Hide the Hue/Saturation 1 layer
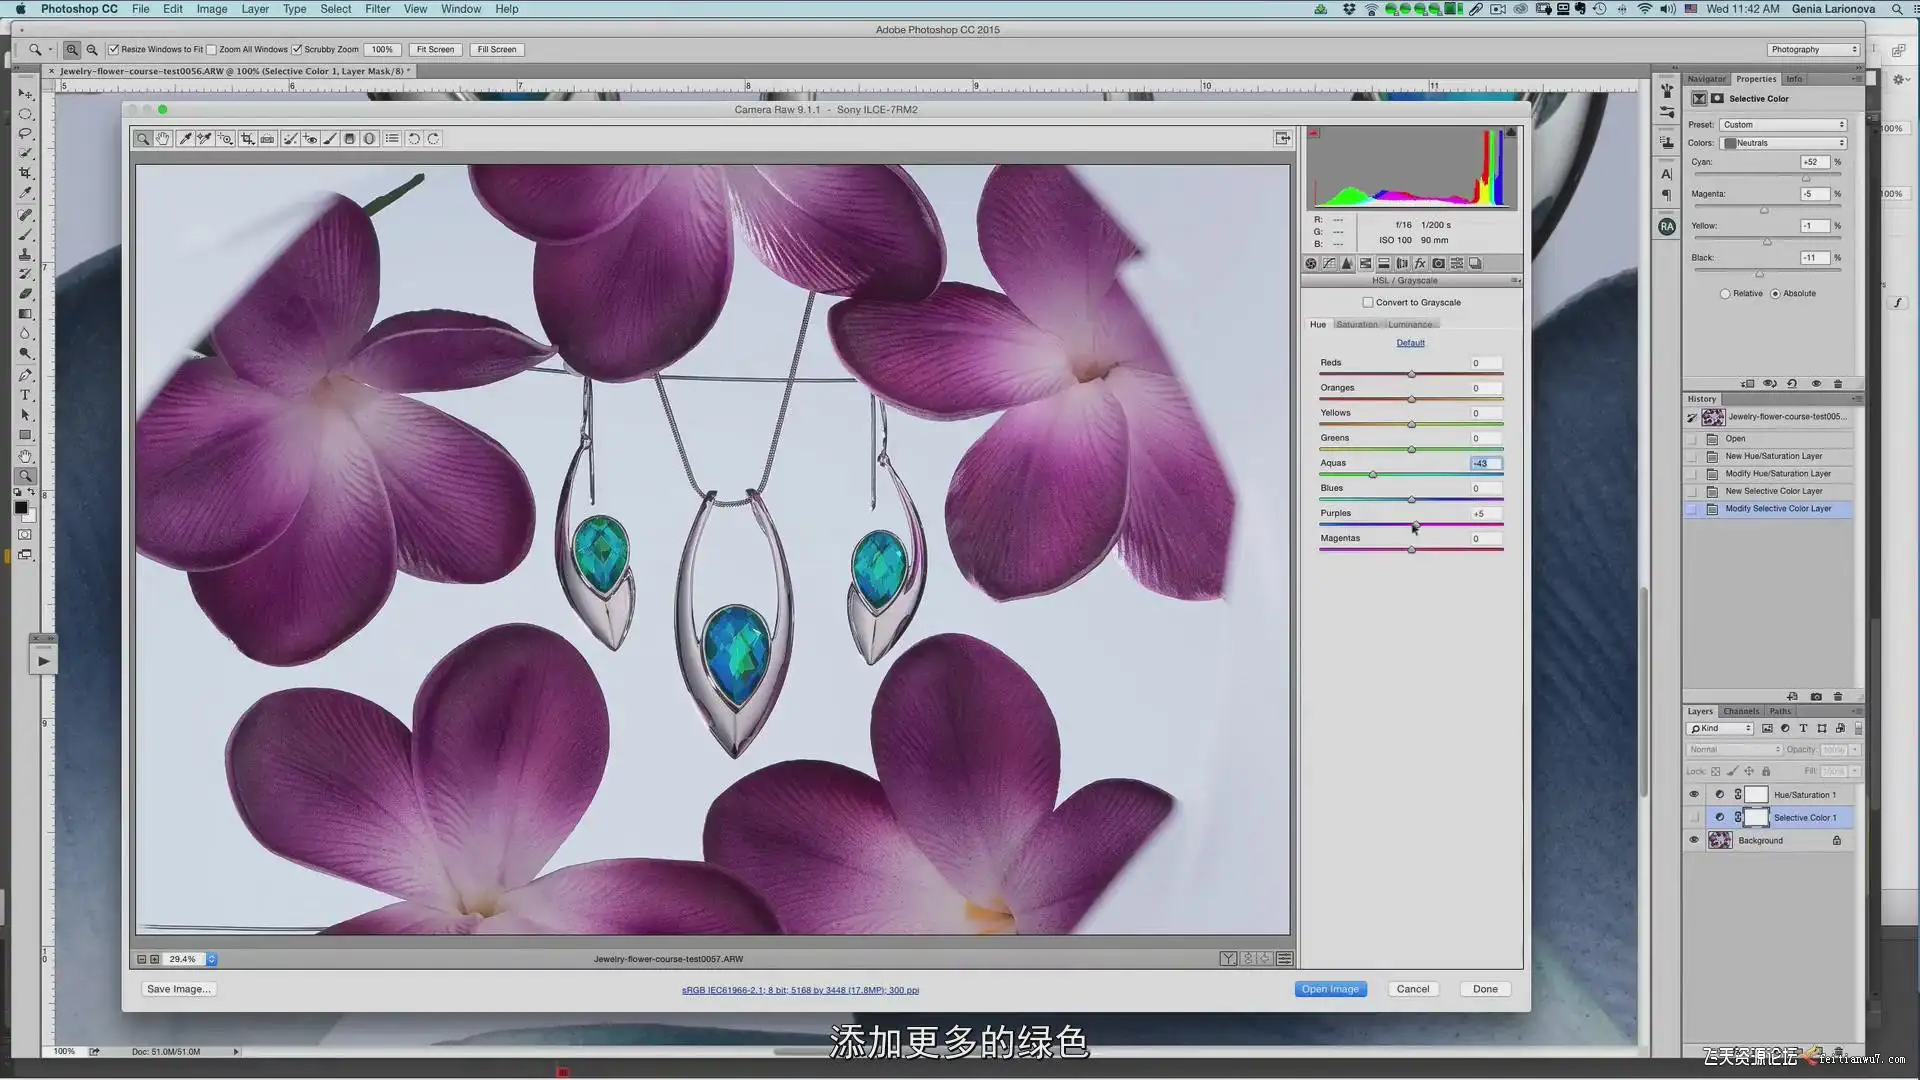Image resolution: width=1920 pixels, height=1080 pixels. [x=1694, y=795]
